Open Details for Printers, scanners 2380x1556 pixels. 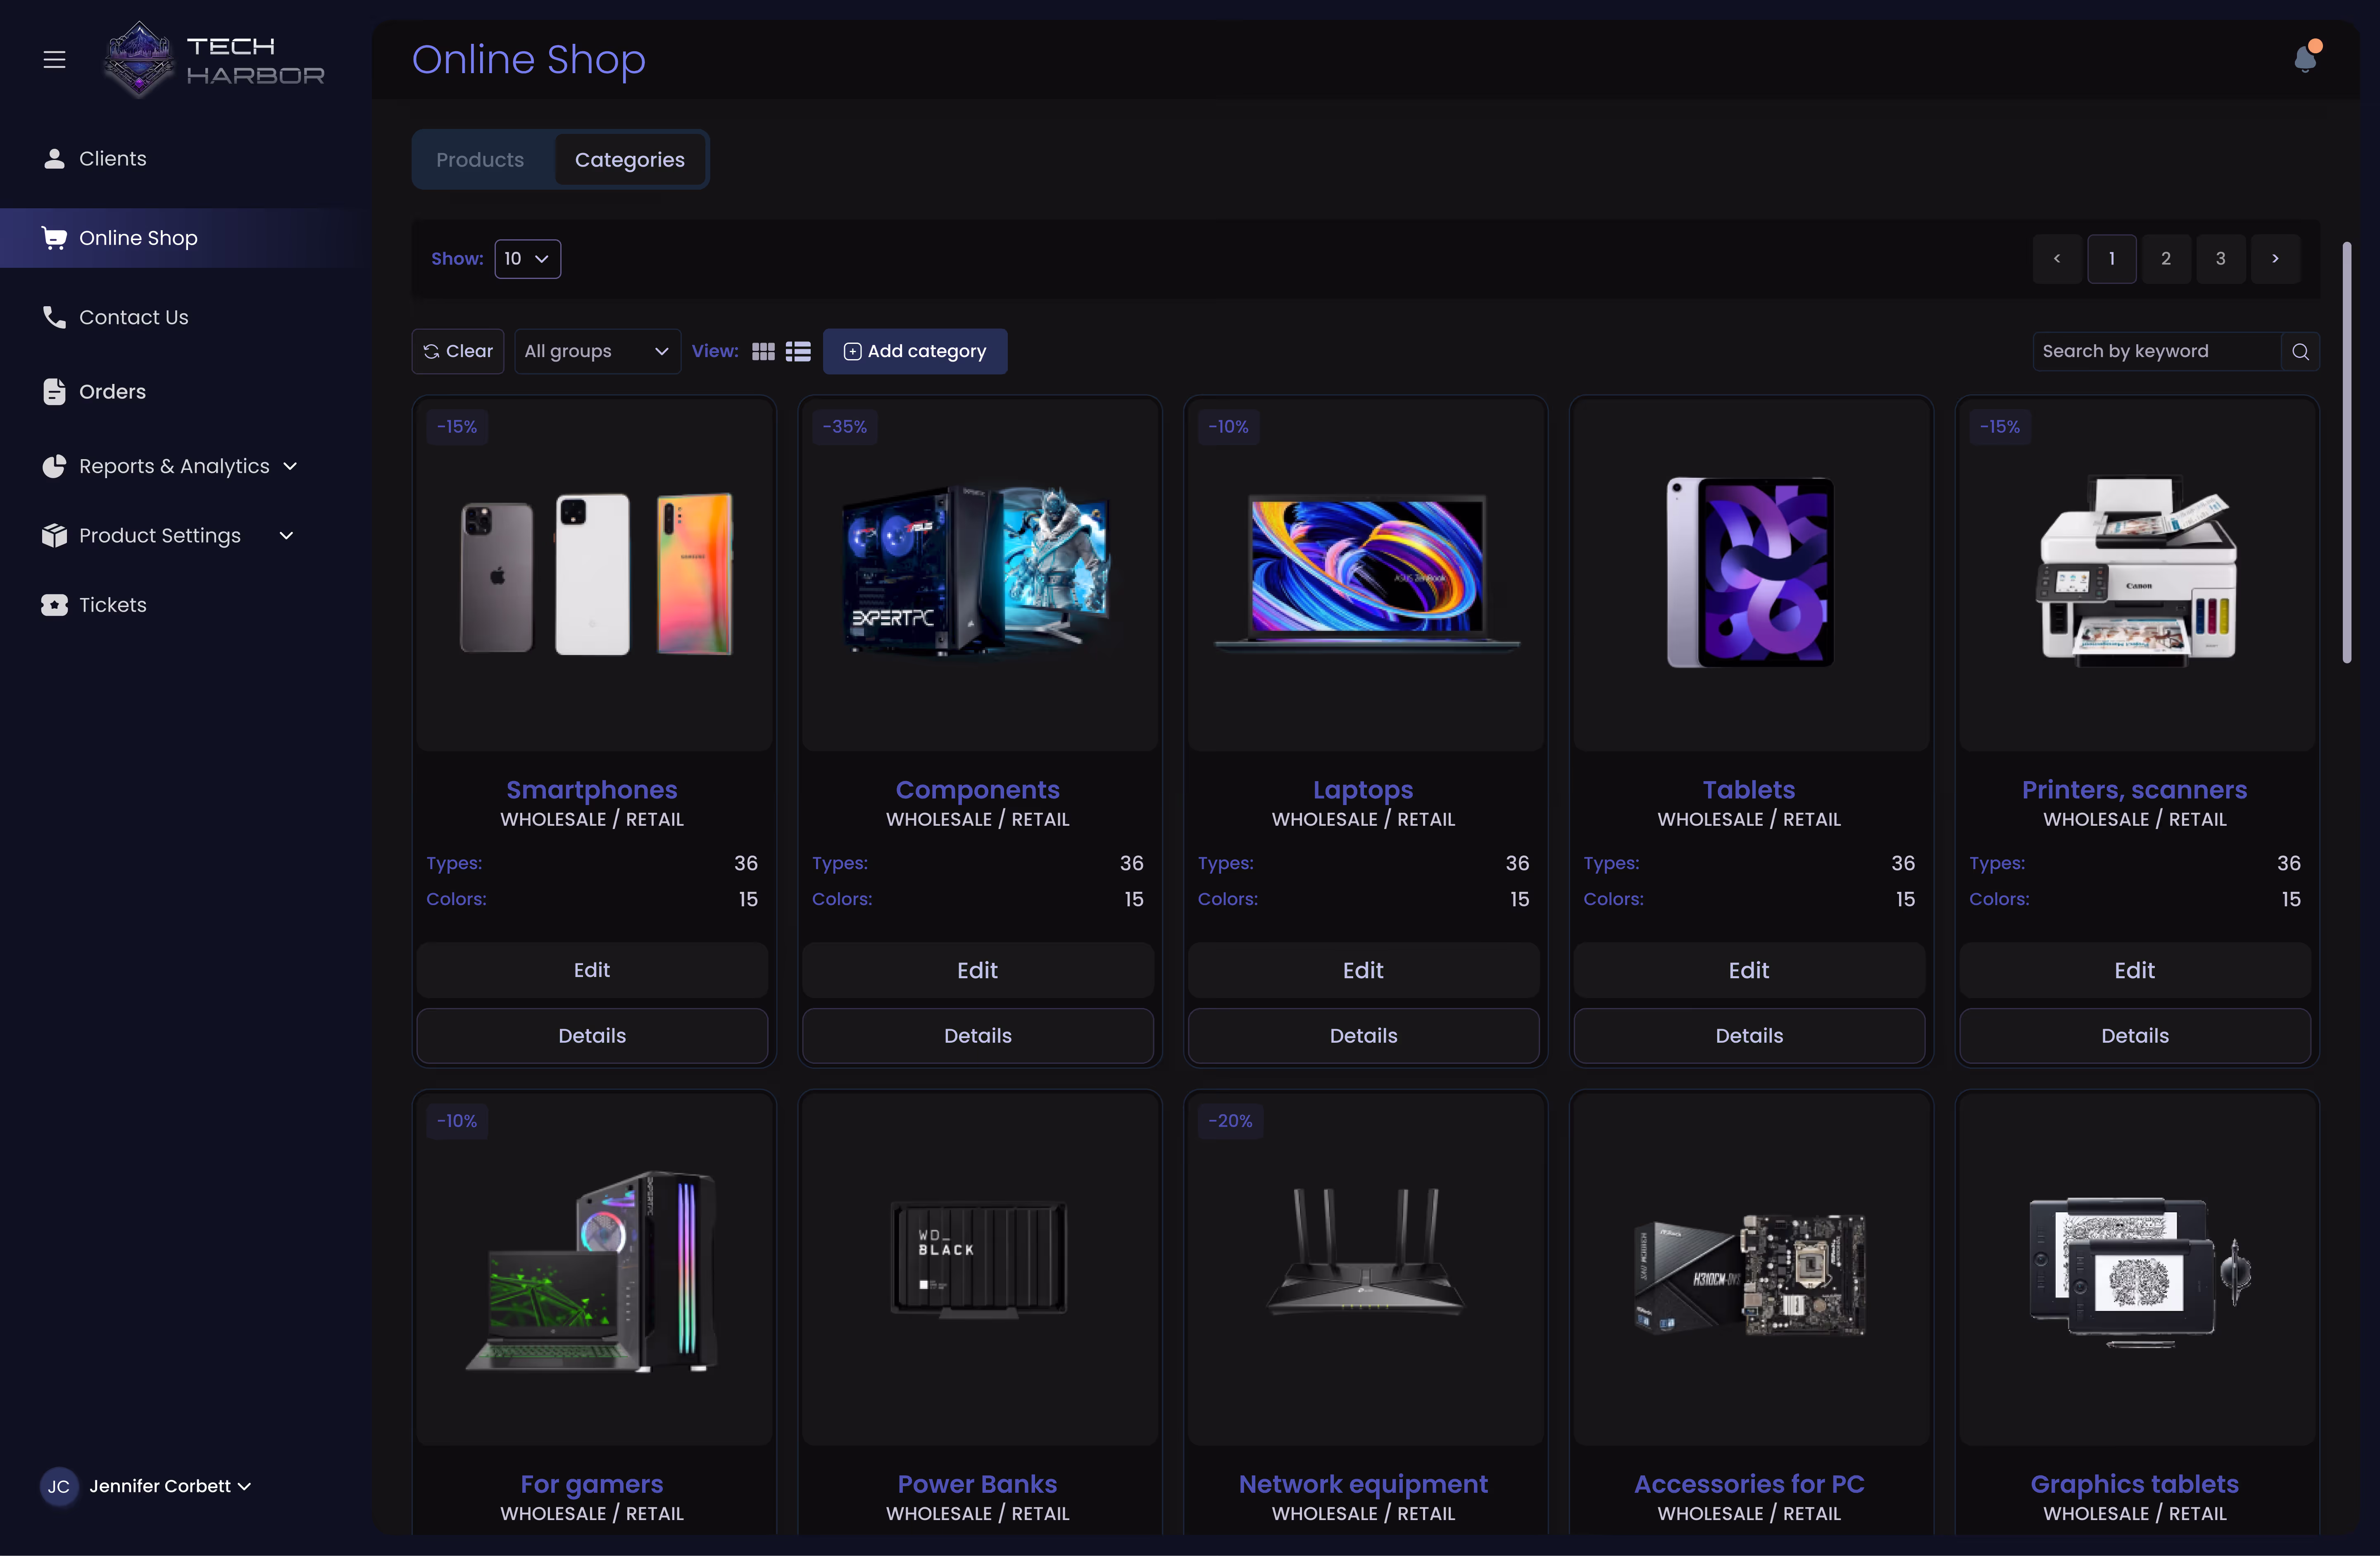point(2135,1037)
